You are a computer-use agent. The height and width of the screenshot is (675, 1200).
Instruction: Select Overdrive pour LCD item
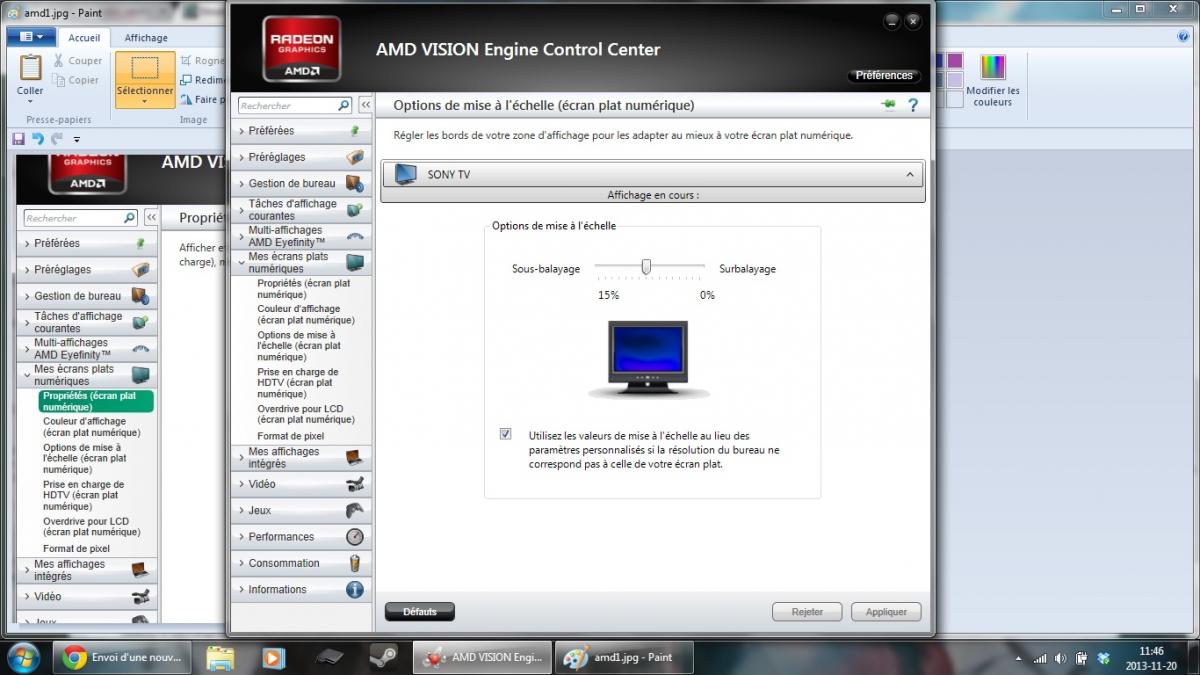306,414
